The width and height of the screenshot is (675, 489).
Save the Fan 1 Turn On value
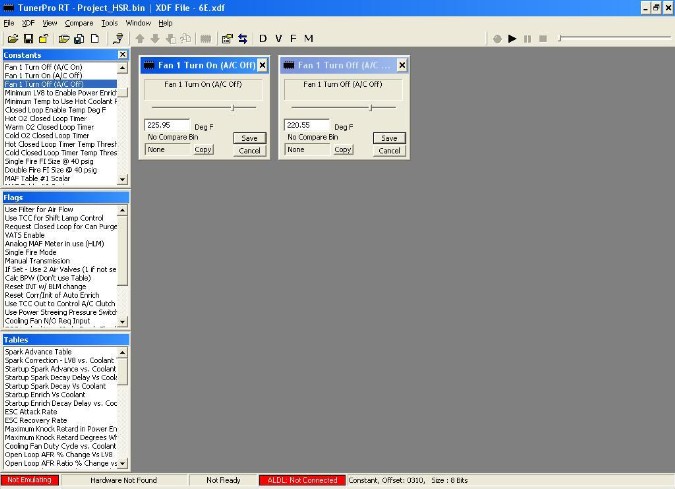[x=249, y=138]
